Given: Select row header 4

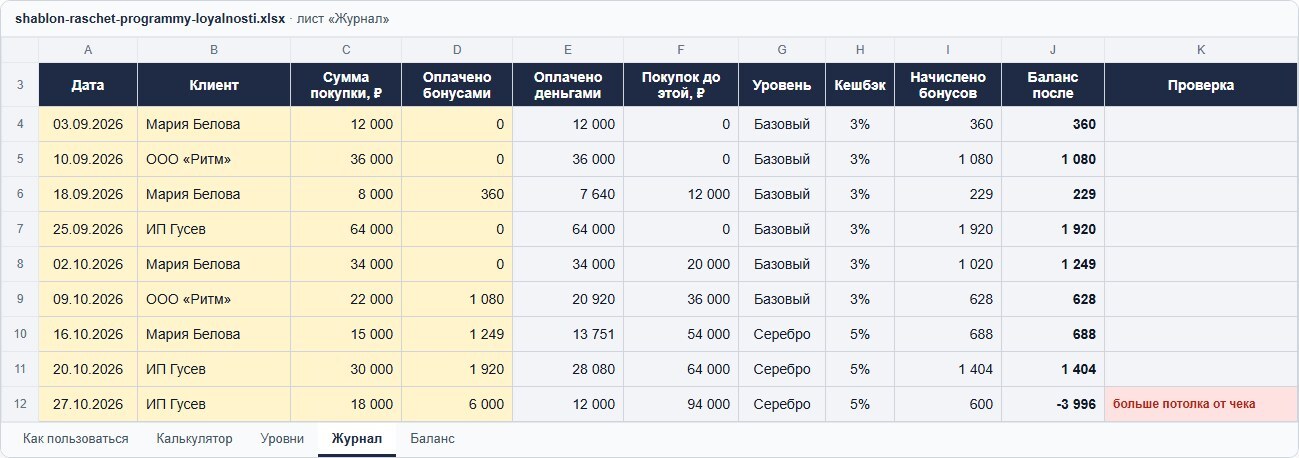Looking at the screenshot, I should (20, 124).
